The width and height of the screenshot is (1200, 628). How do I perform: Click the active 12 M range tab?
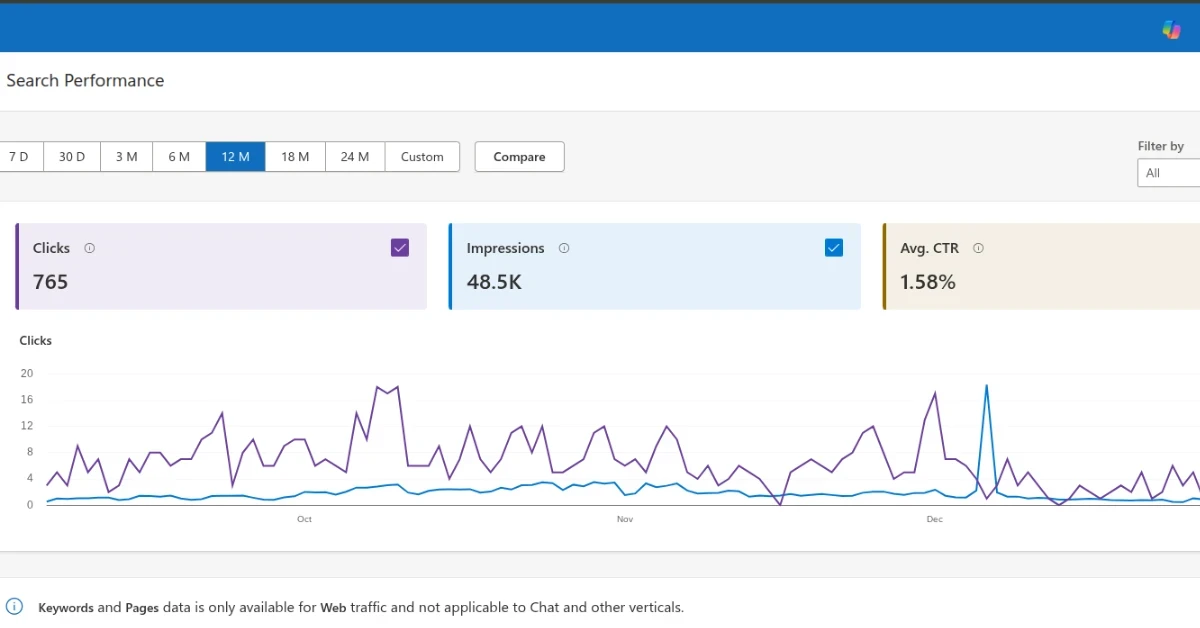[235, 157]
